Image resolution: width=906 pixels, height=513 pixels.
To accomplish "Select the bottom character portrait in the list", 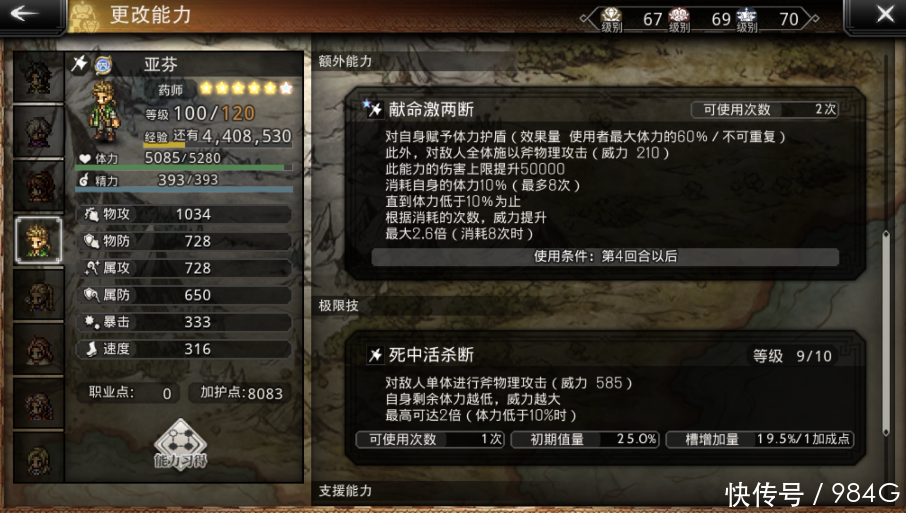I will pyautogui.click(x=39, y=458).
